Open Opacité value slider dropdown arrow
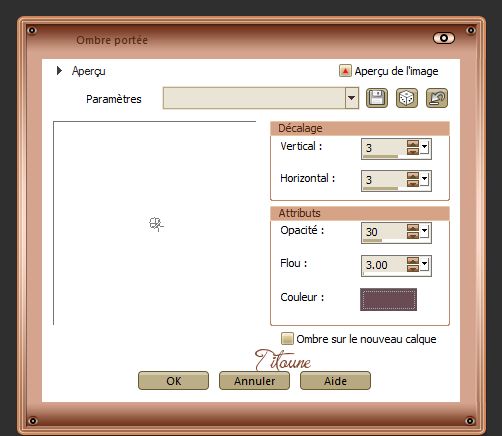This screenshot has height=436, width=502. pos(424,231)
